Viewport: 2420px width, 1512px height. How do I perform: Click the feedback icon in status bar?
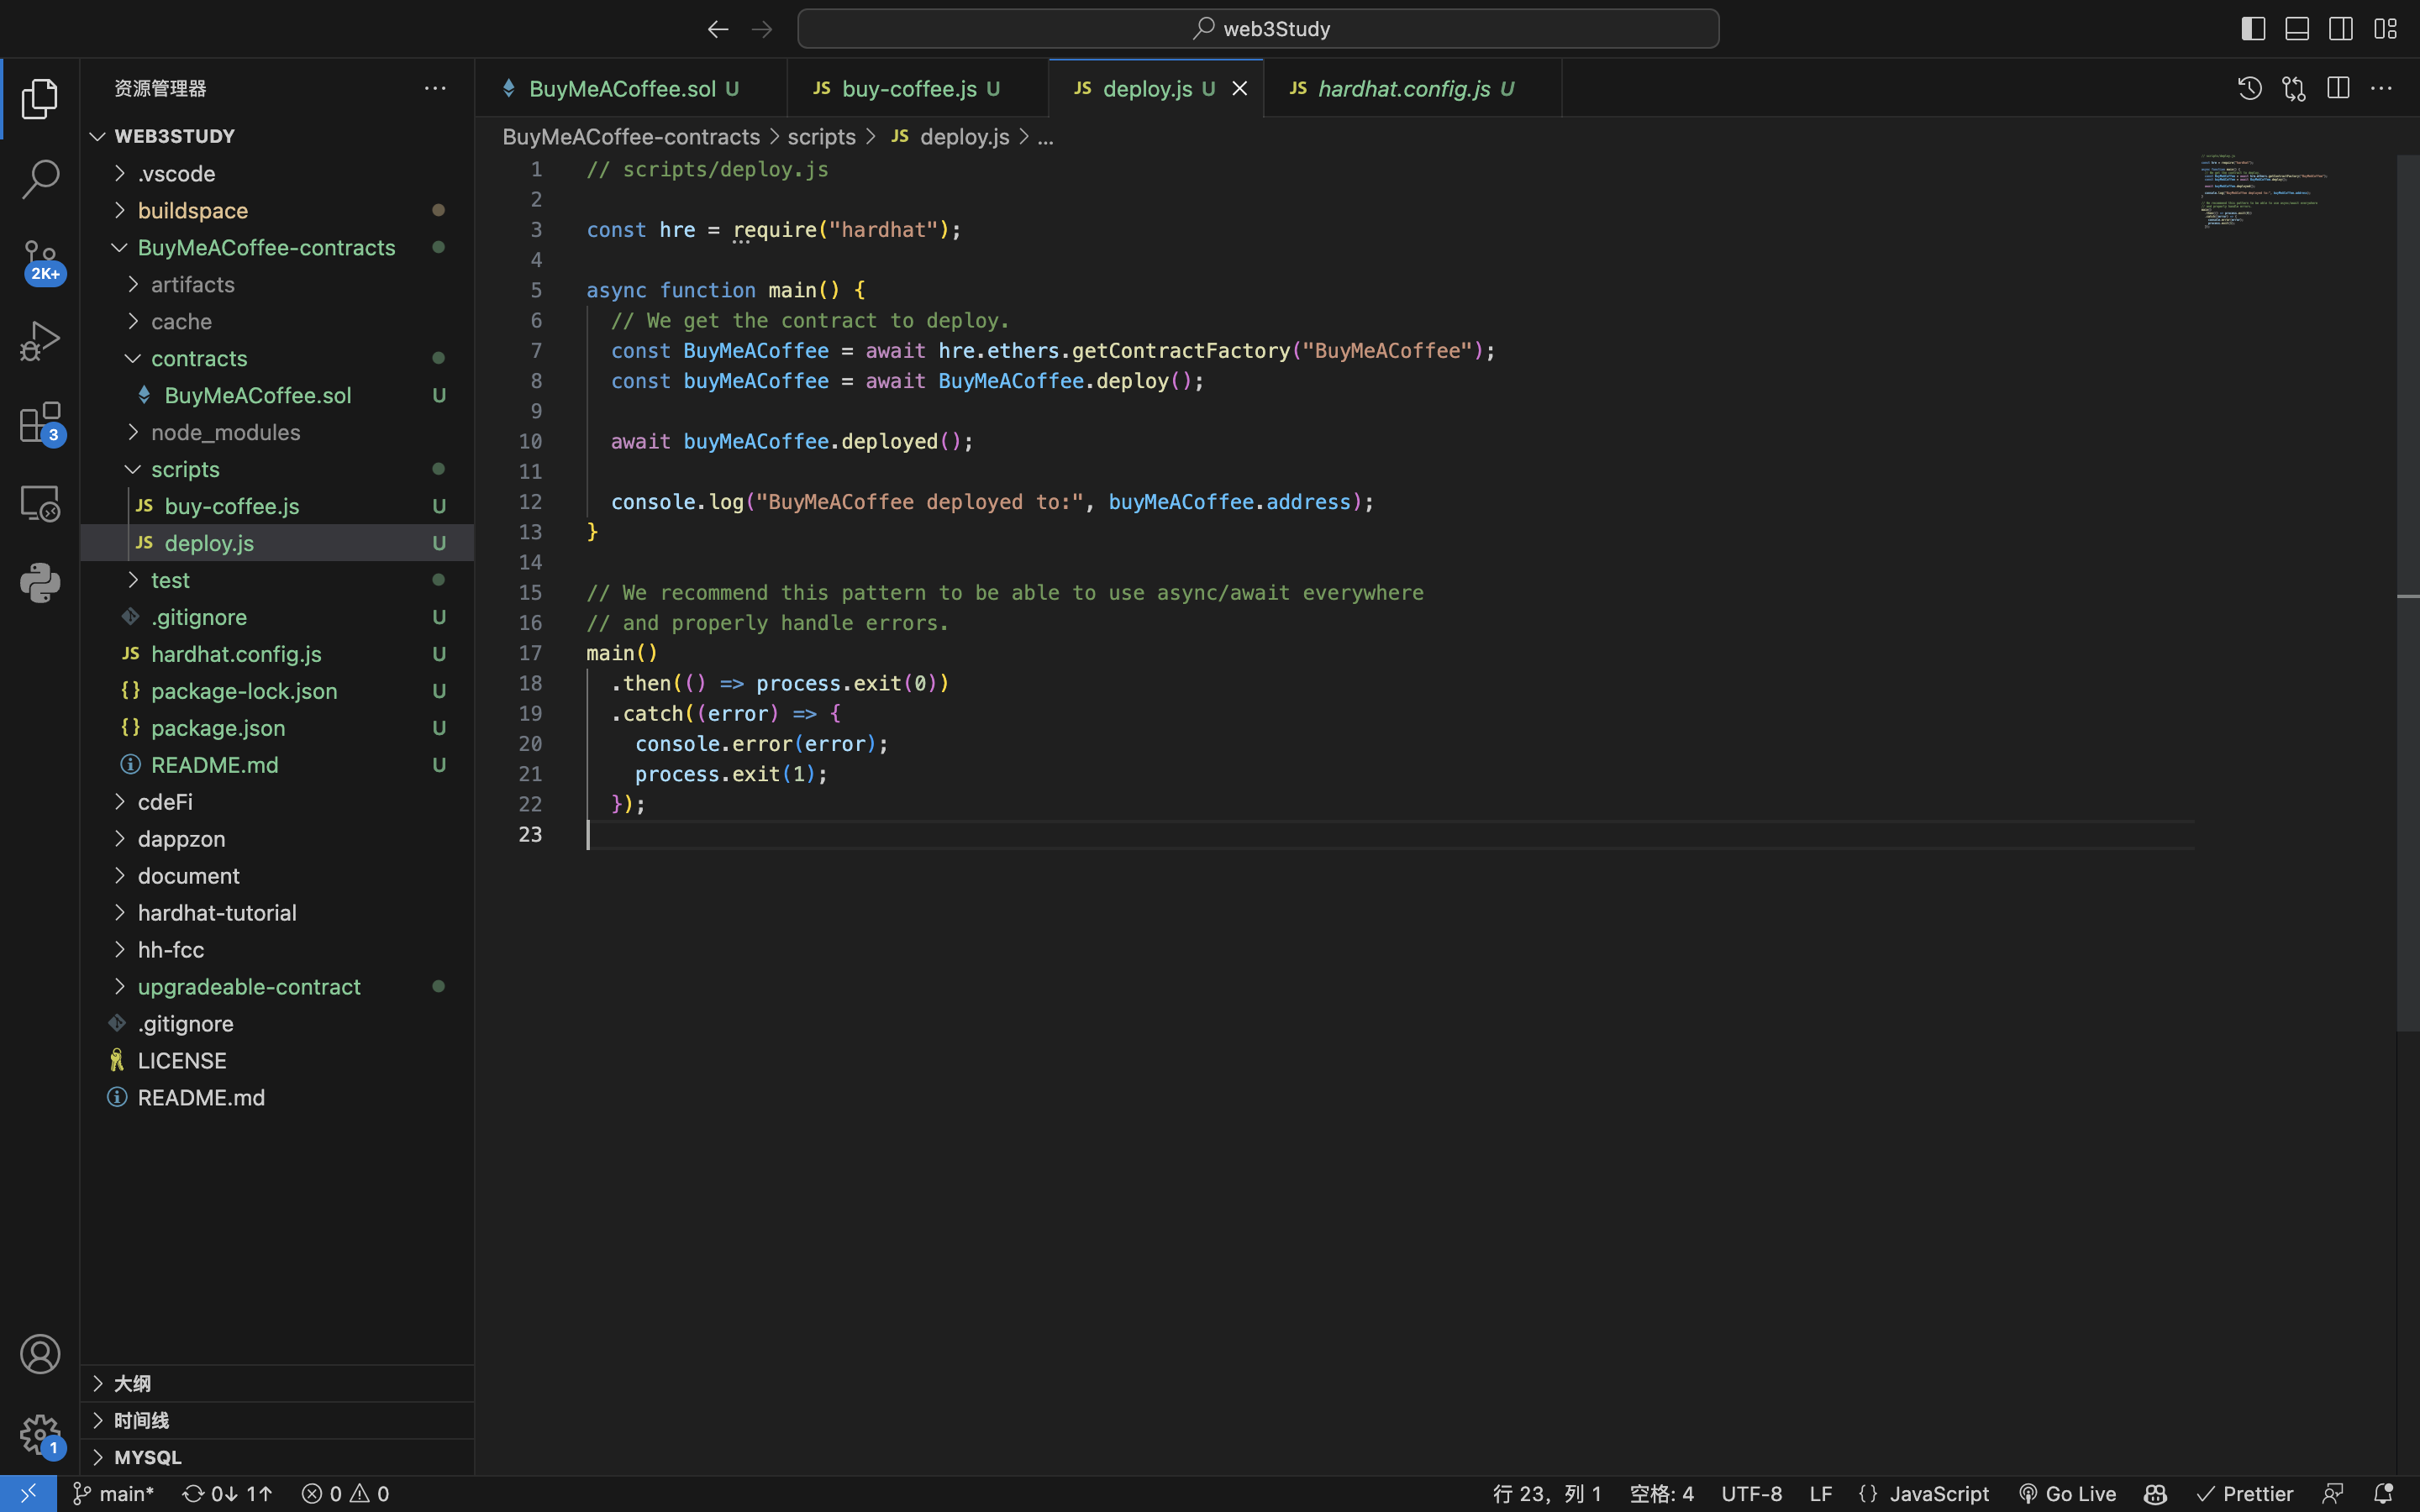click(2333, 1493)
